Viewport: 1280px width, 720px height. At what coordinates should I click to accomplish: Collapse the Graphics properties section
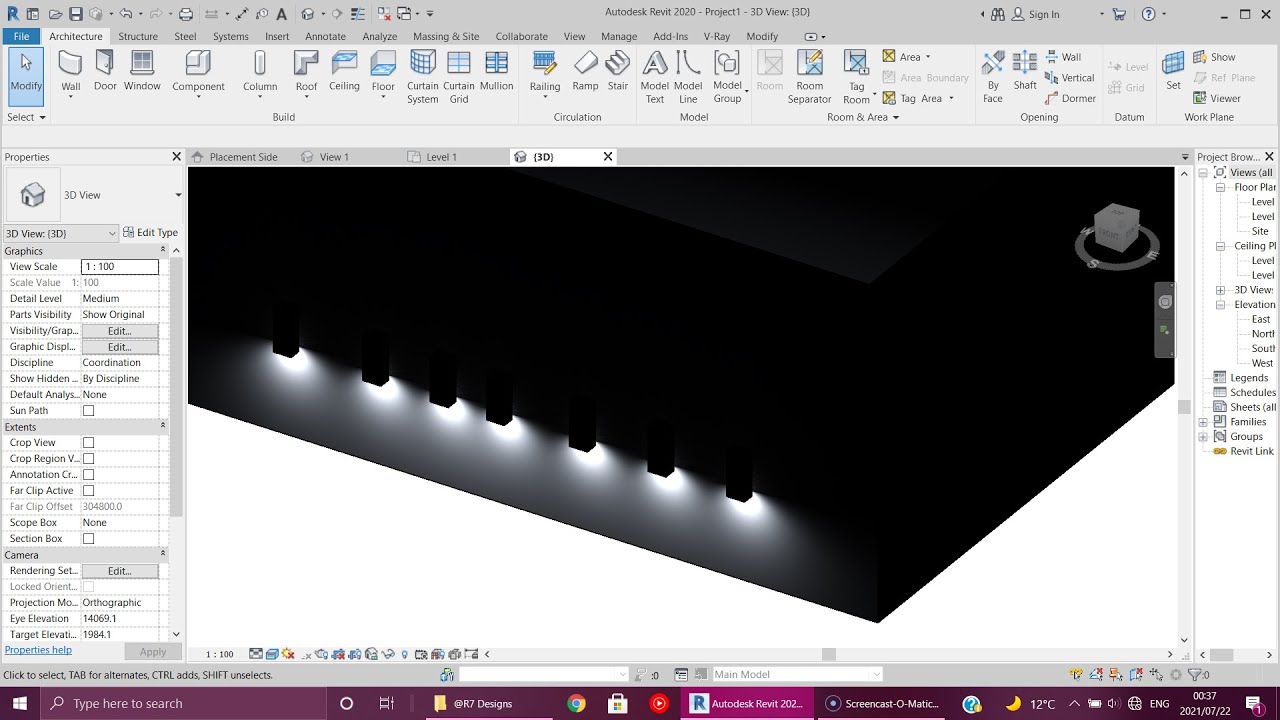(163, 250)
